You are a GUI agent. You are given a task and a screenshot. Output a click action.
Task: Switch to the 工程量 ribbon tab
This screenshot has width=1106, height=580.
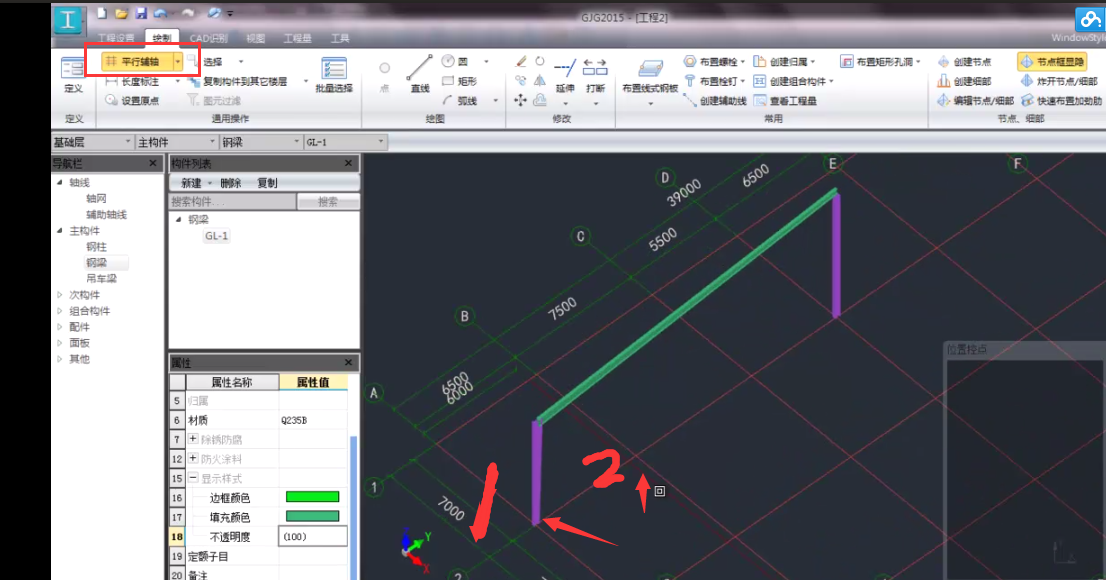click(x=297, y=38)
